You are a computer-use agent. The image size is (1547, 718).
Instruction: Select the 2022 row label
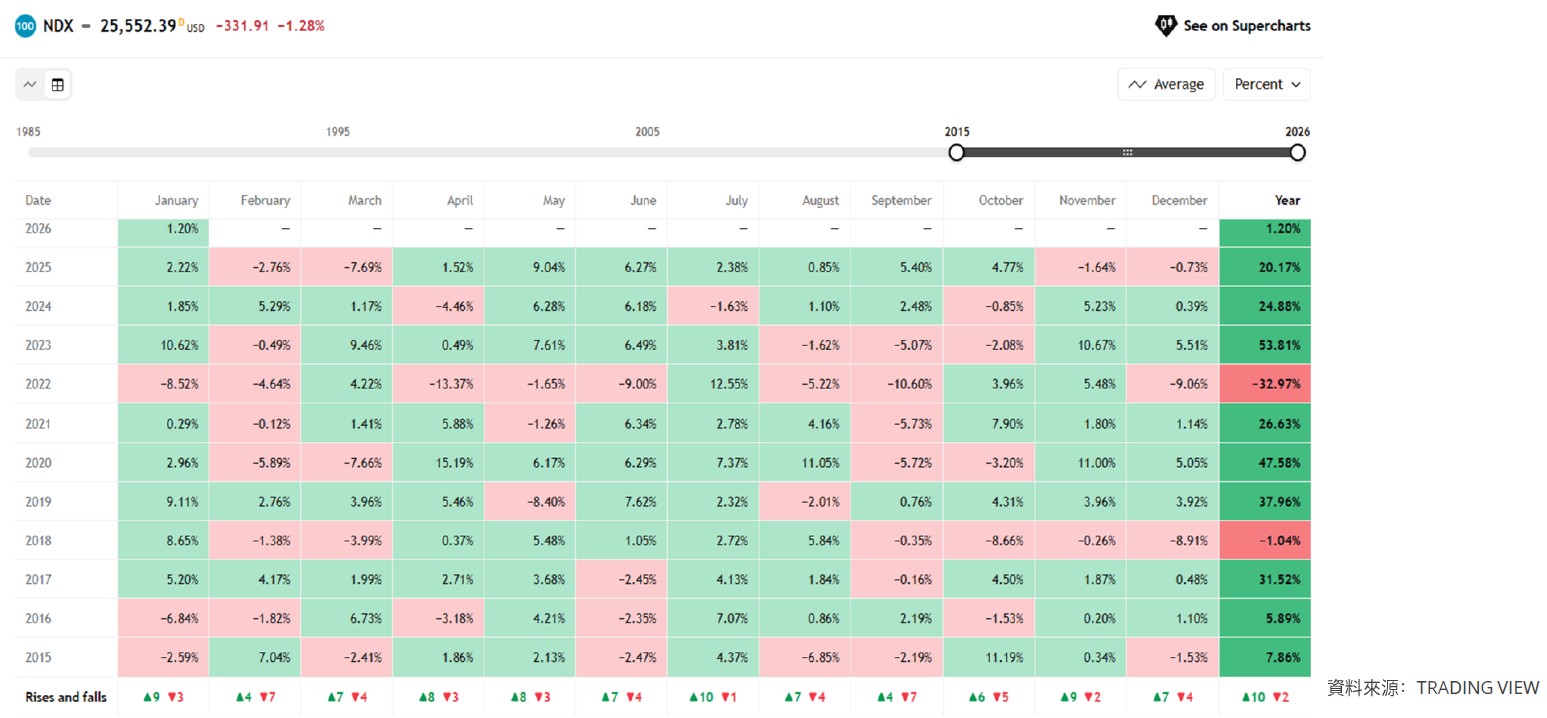[38, 384]
